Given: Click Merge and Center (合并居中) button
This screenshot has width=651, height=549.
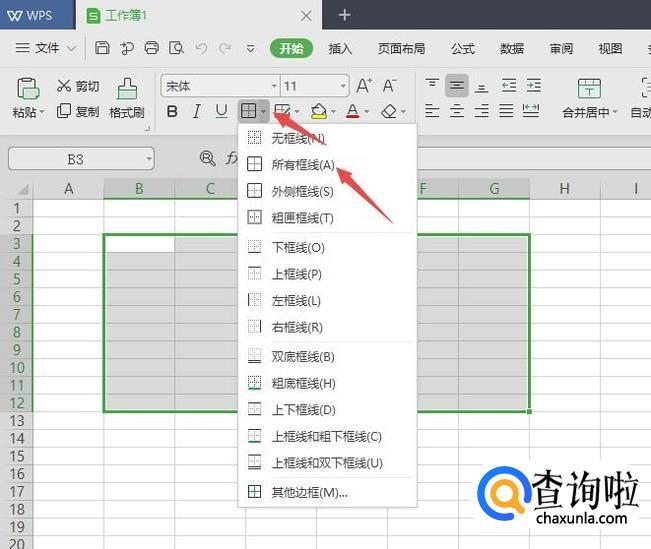Looking at the screenshot, I should (589, 98).
